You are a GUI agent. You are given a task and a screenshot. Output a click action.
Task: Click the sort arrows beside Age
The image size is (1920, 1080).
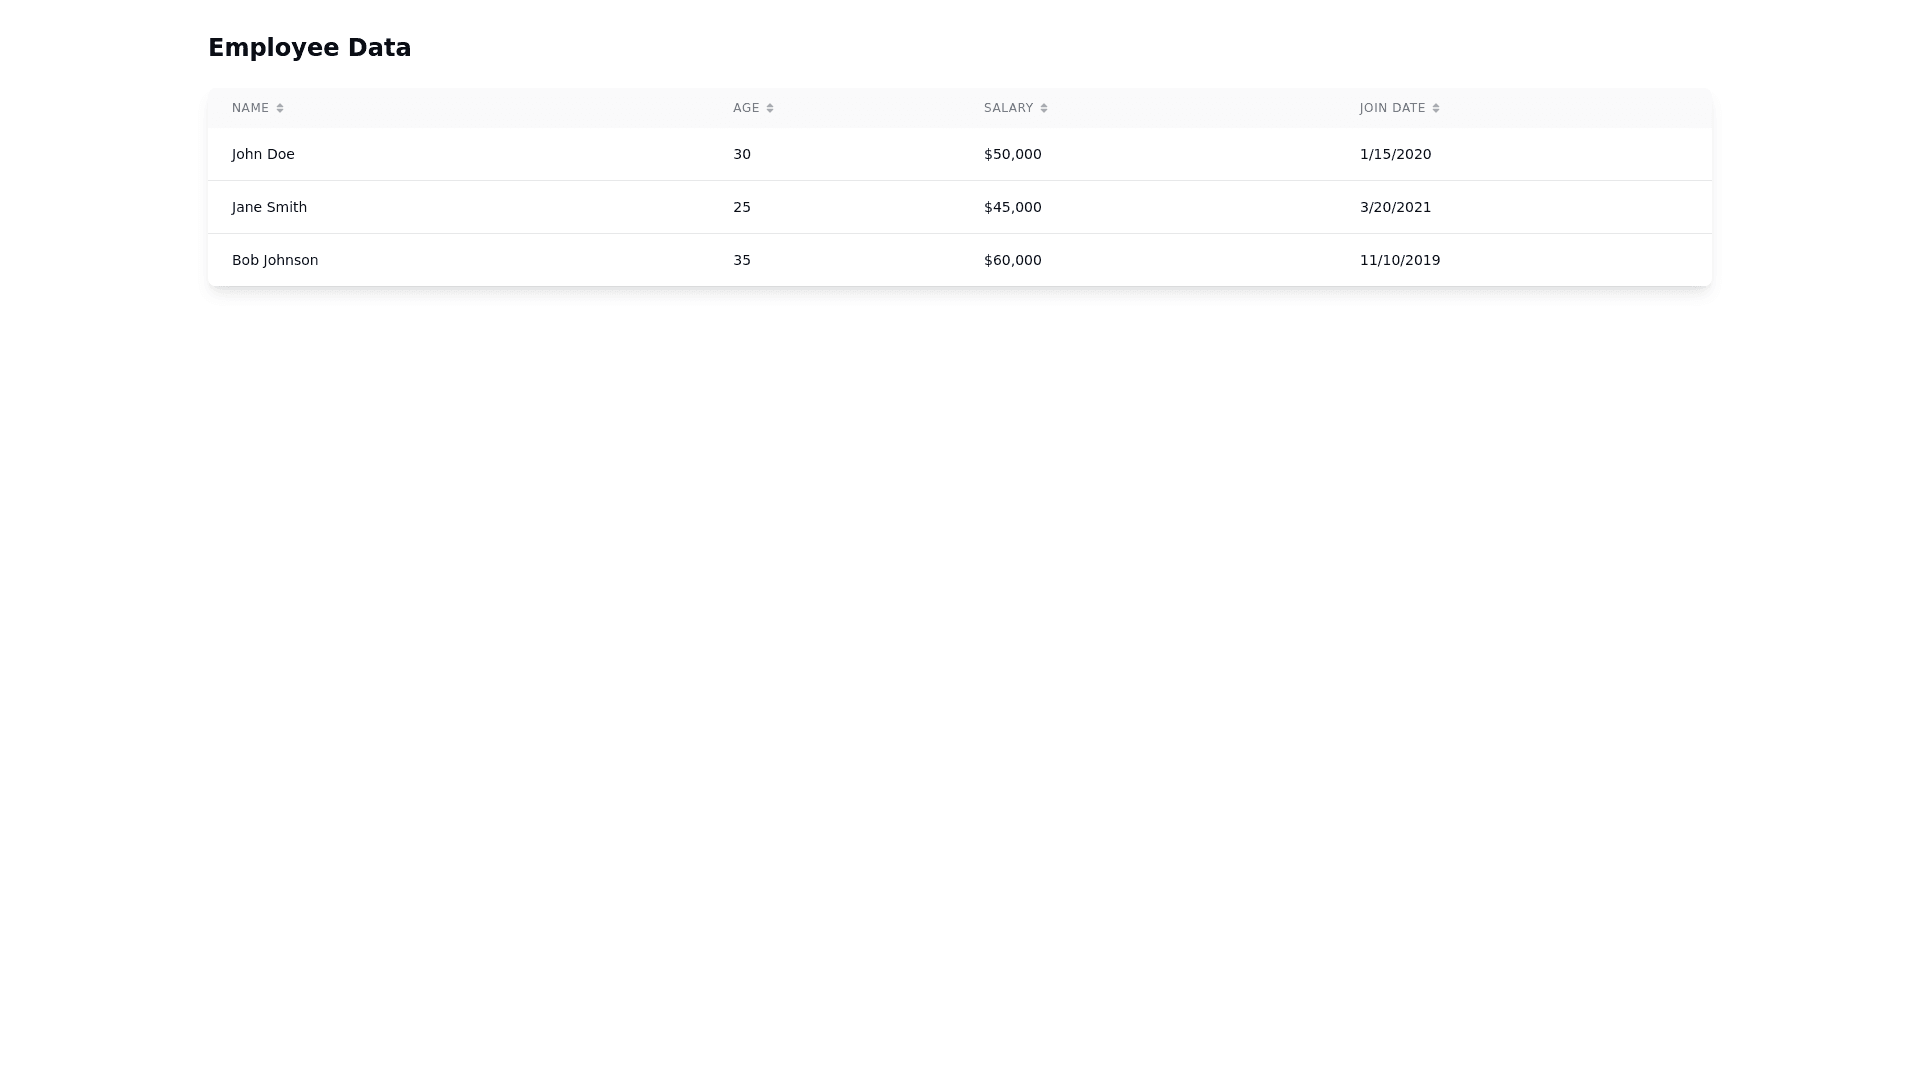[770, 108]
